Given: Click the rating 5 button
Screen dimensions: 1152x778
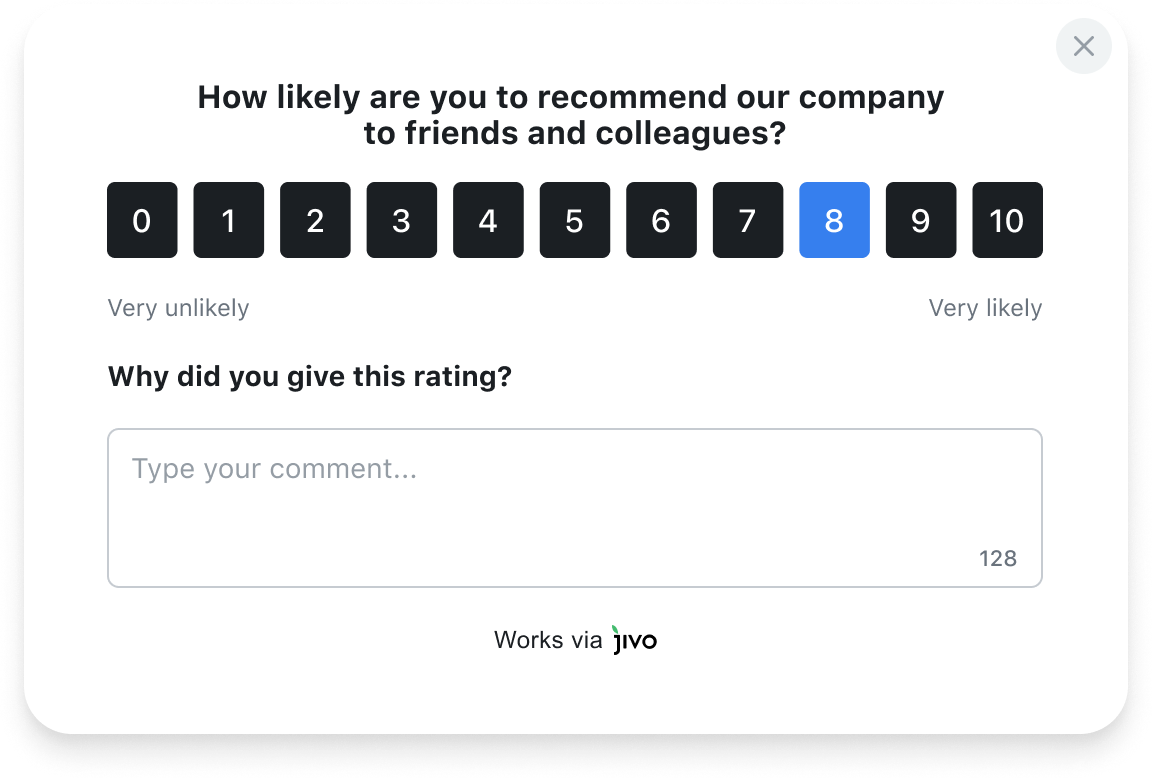Looking at the screenshot, I should point(574,220).
